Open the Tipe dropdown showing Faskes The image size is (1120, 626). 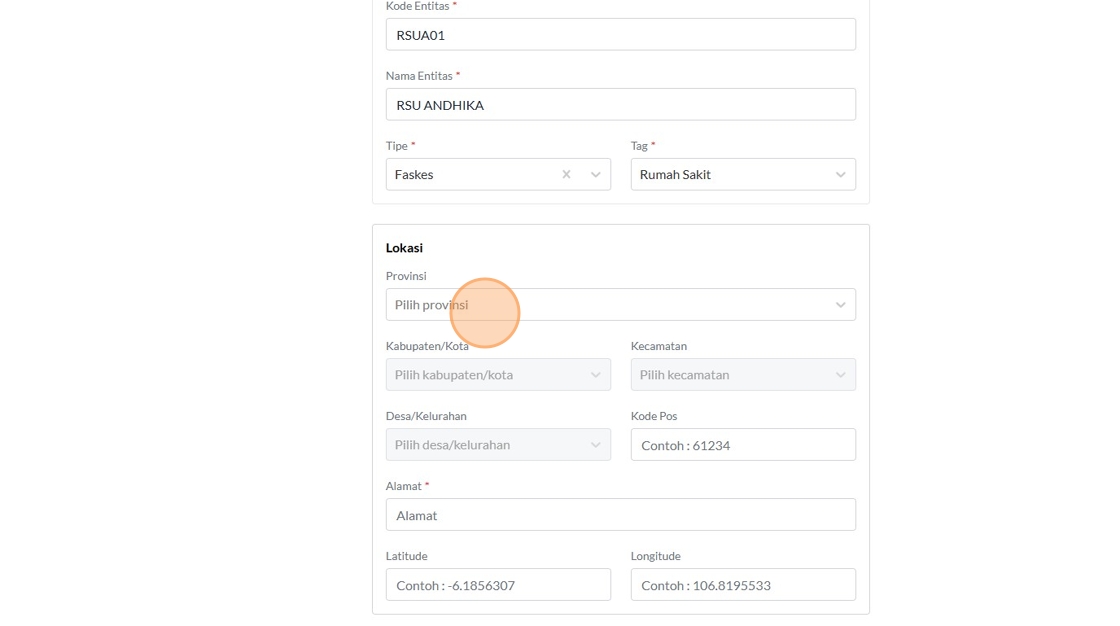[470, 174]
